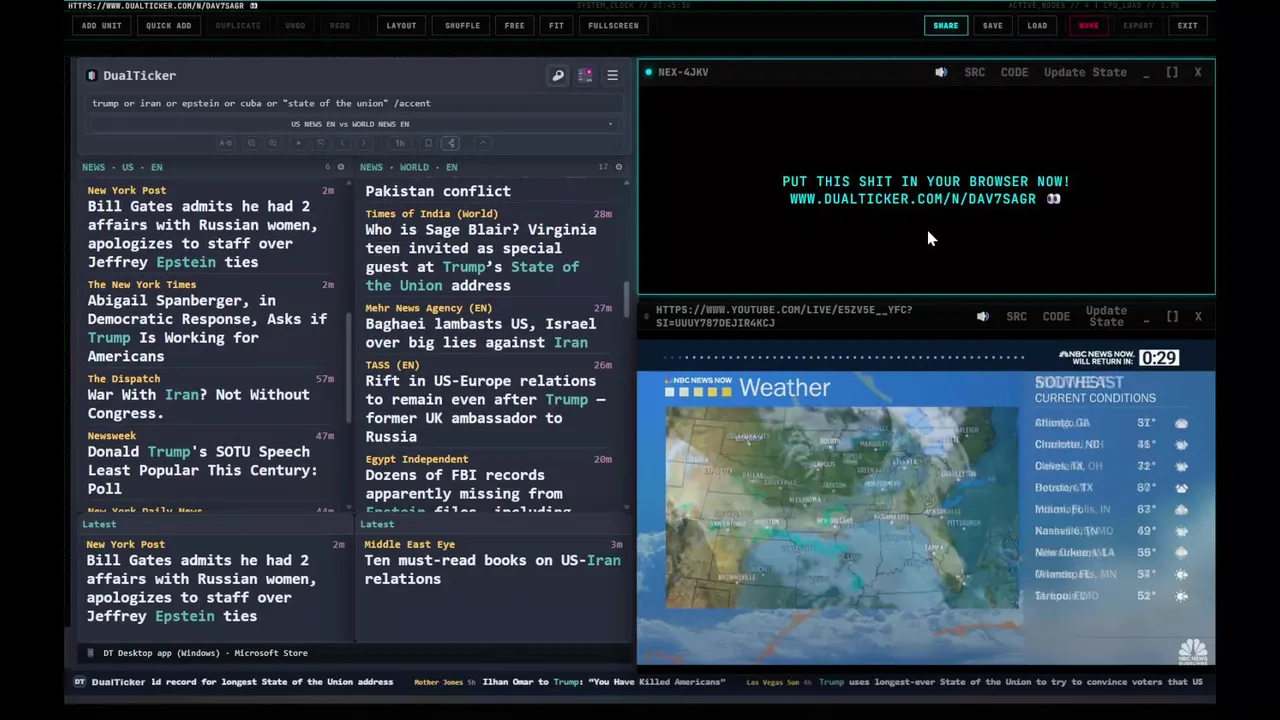Image resolution: width=1280 pixels, height=720 pixels.
Task: Open Baghaei lambasts US, Israel headline
Action: tap(480, 333)
